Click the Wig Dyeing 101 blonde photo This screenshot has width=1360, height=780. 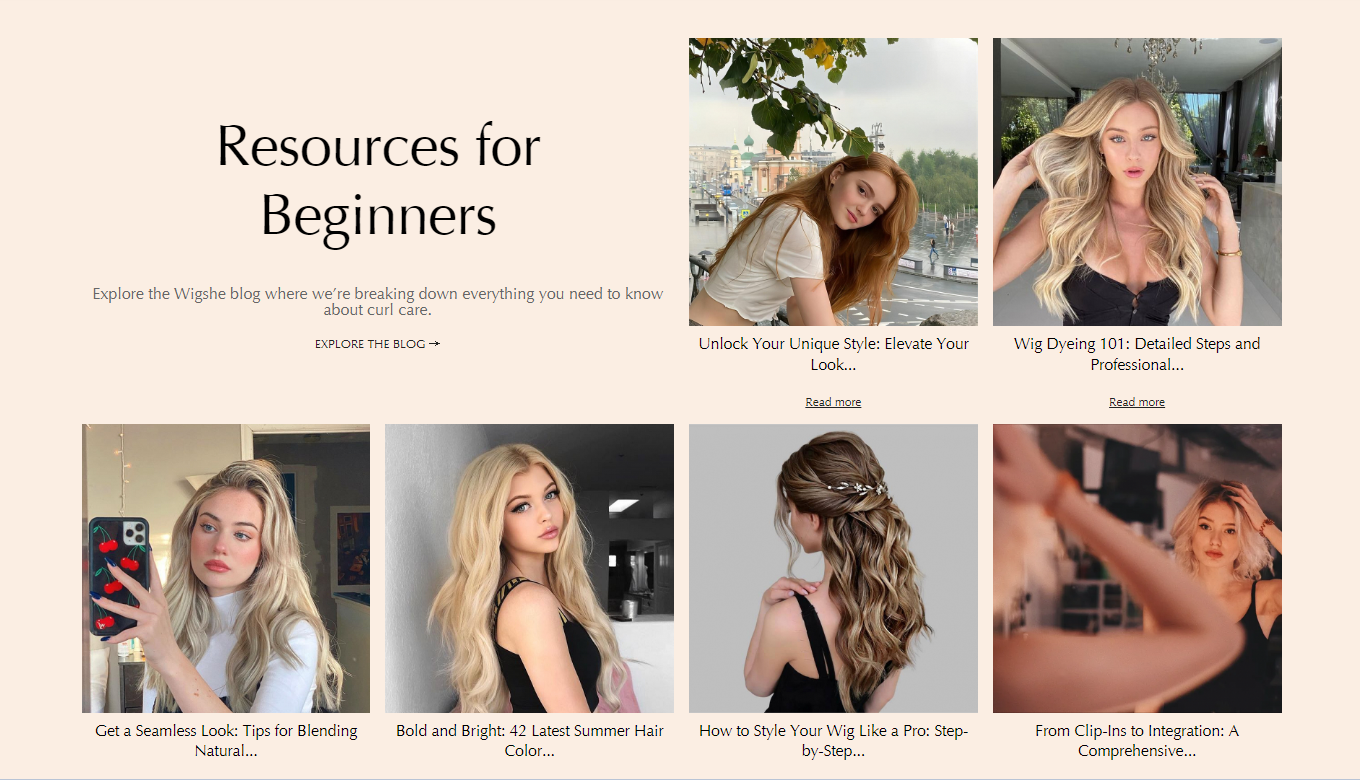coord(1137,182)
